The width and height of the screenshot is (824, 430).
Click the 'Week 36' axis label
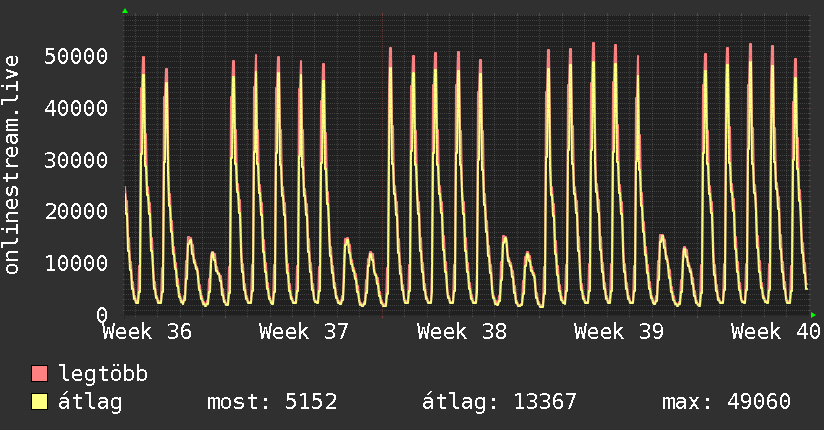coord(147,332)
